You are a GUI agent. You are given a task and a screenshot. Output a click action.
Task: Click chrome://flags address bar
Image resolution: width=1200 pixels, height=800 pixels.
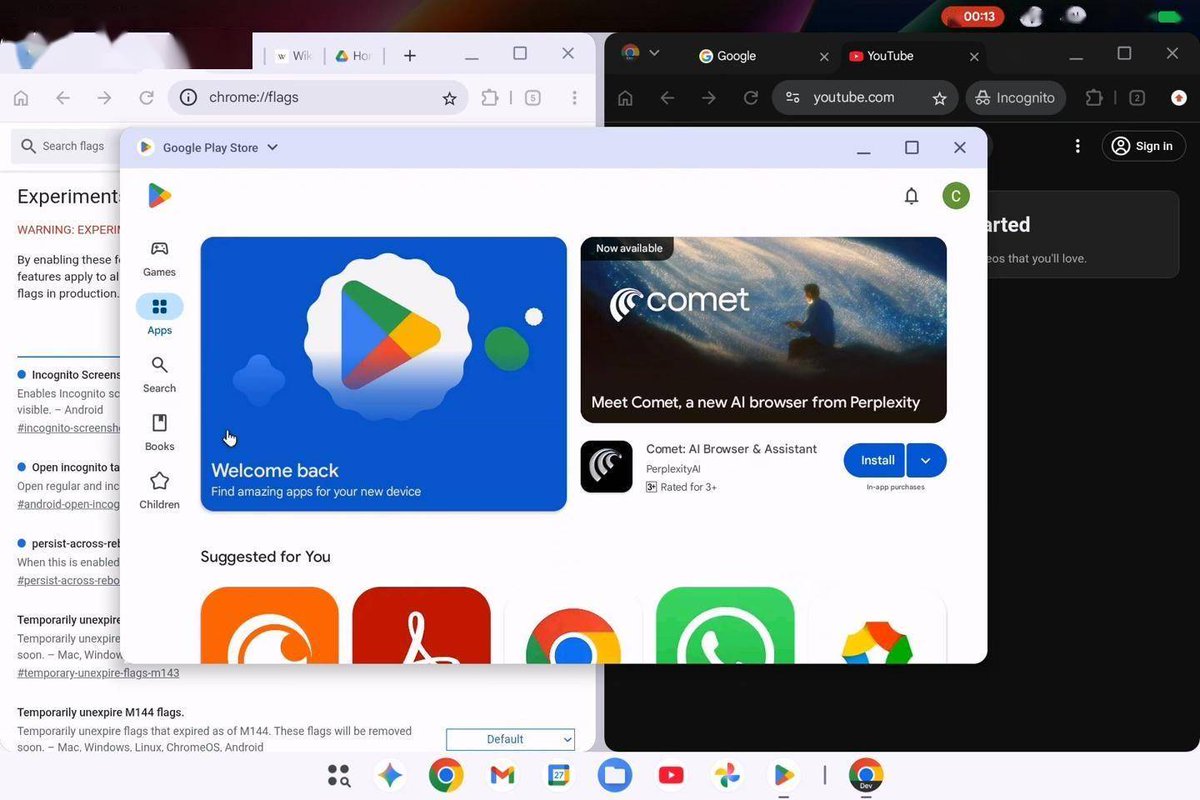(x=318, y=98)
